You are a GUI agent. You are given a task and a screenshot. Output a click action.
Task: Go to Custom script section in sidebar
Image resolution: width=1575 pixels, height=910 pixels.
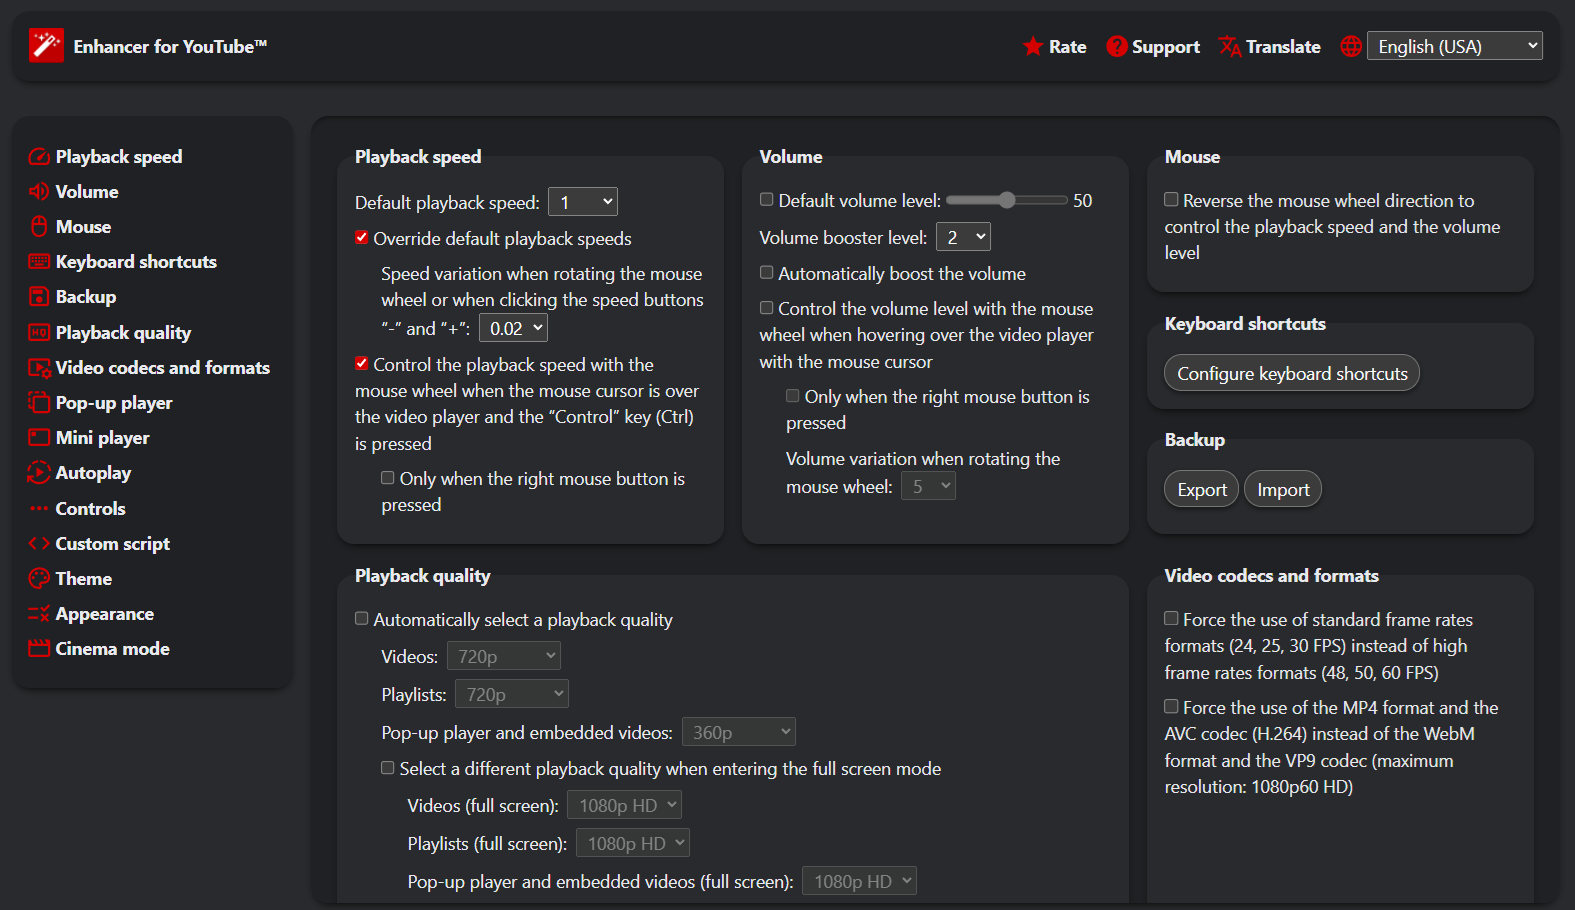click(x=113, y=544)
